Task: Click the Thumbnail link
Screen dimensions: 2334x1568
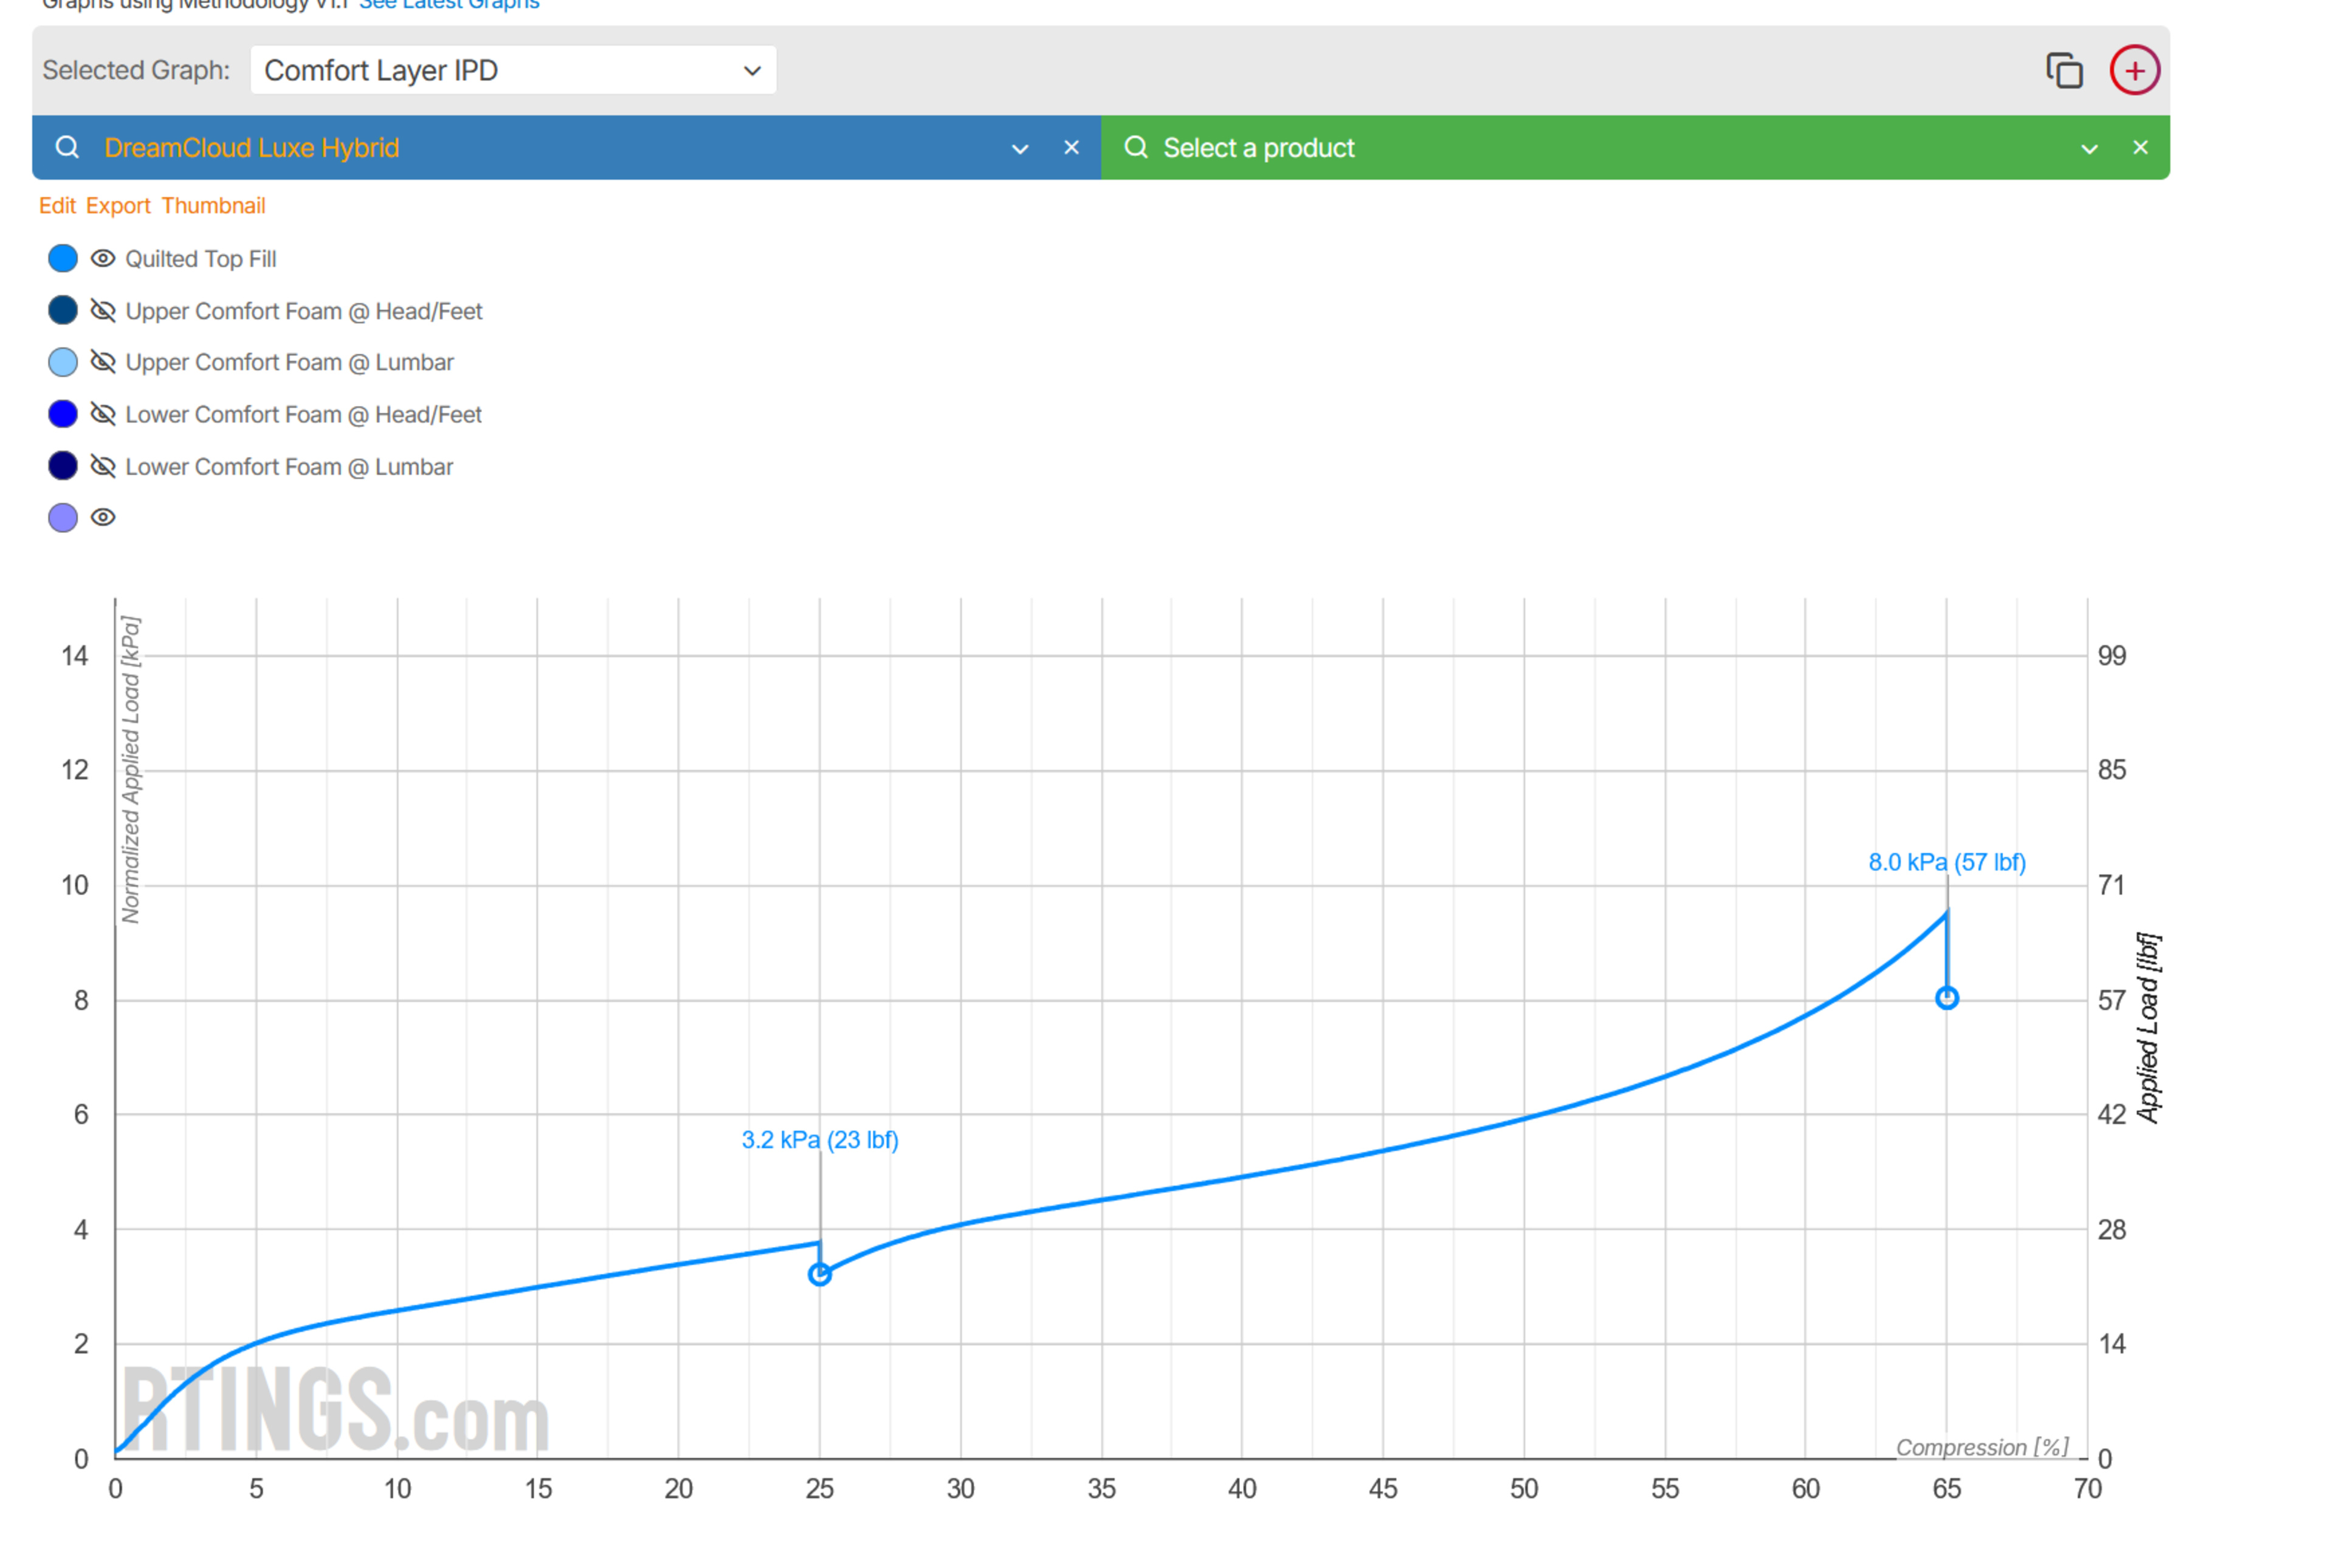Action: (213, 206)
